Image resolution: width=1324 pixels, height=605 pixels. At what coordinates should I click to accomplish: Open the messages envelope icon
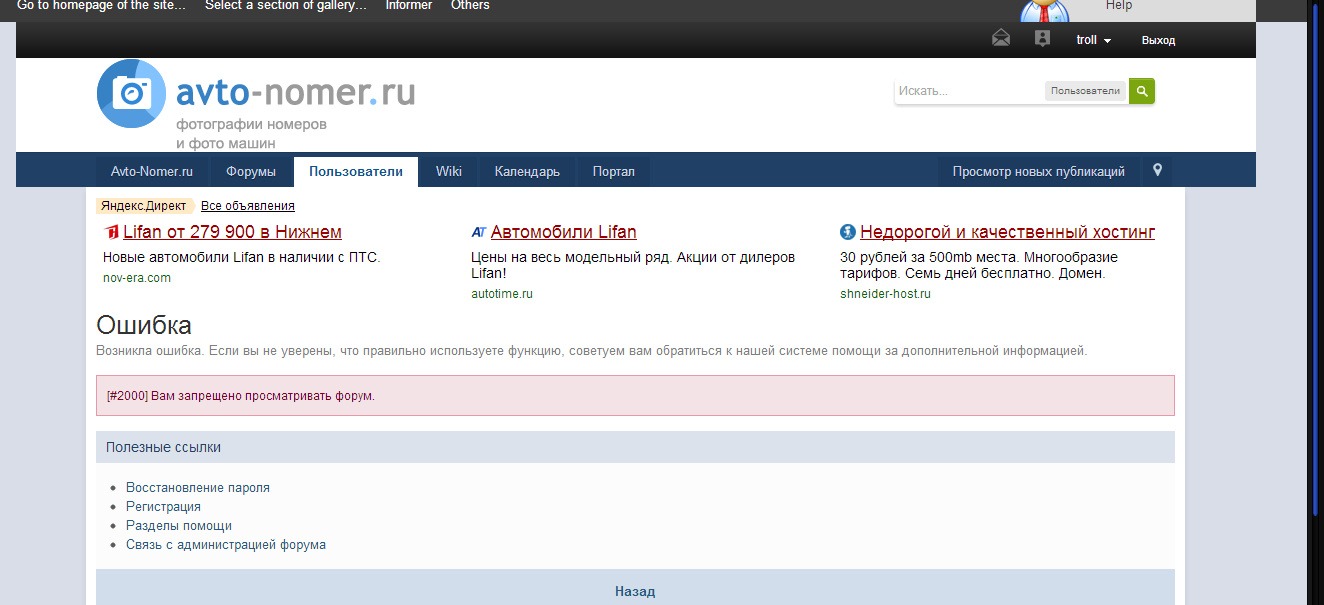[1001, 39]
